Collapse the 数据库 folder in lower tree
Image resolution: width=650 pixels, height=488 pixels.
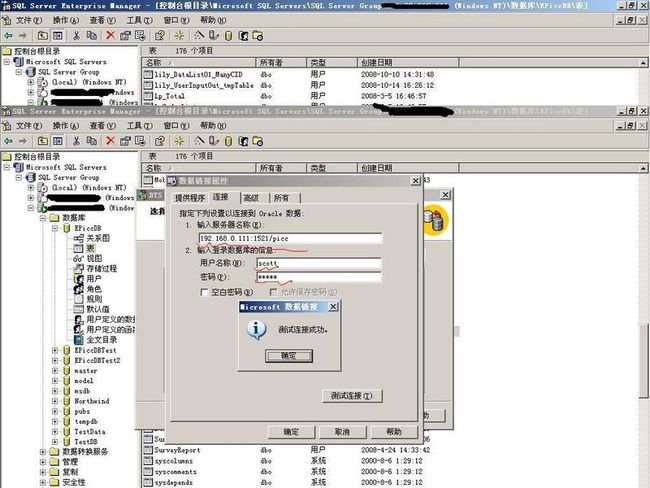pyautogui.click(x=43, y=218)
